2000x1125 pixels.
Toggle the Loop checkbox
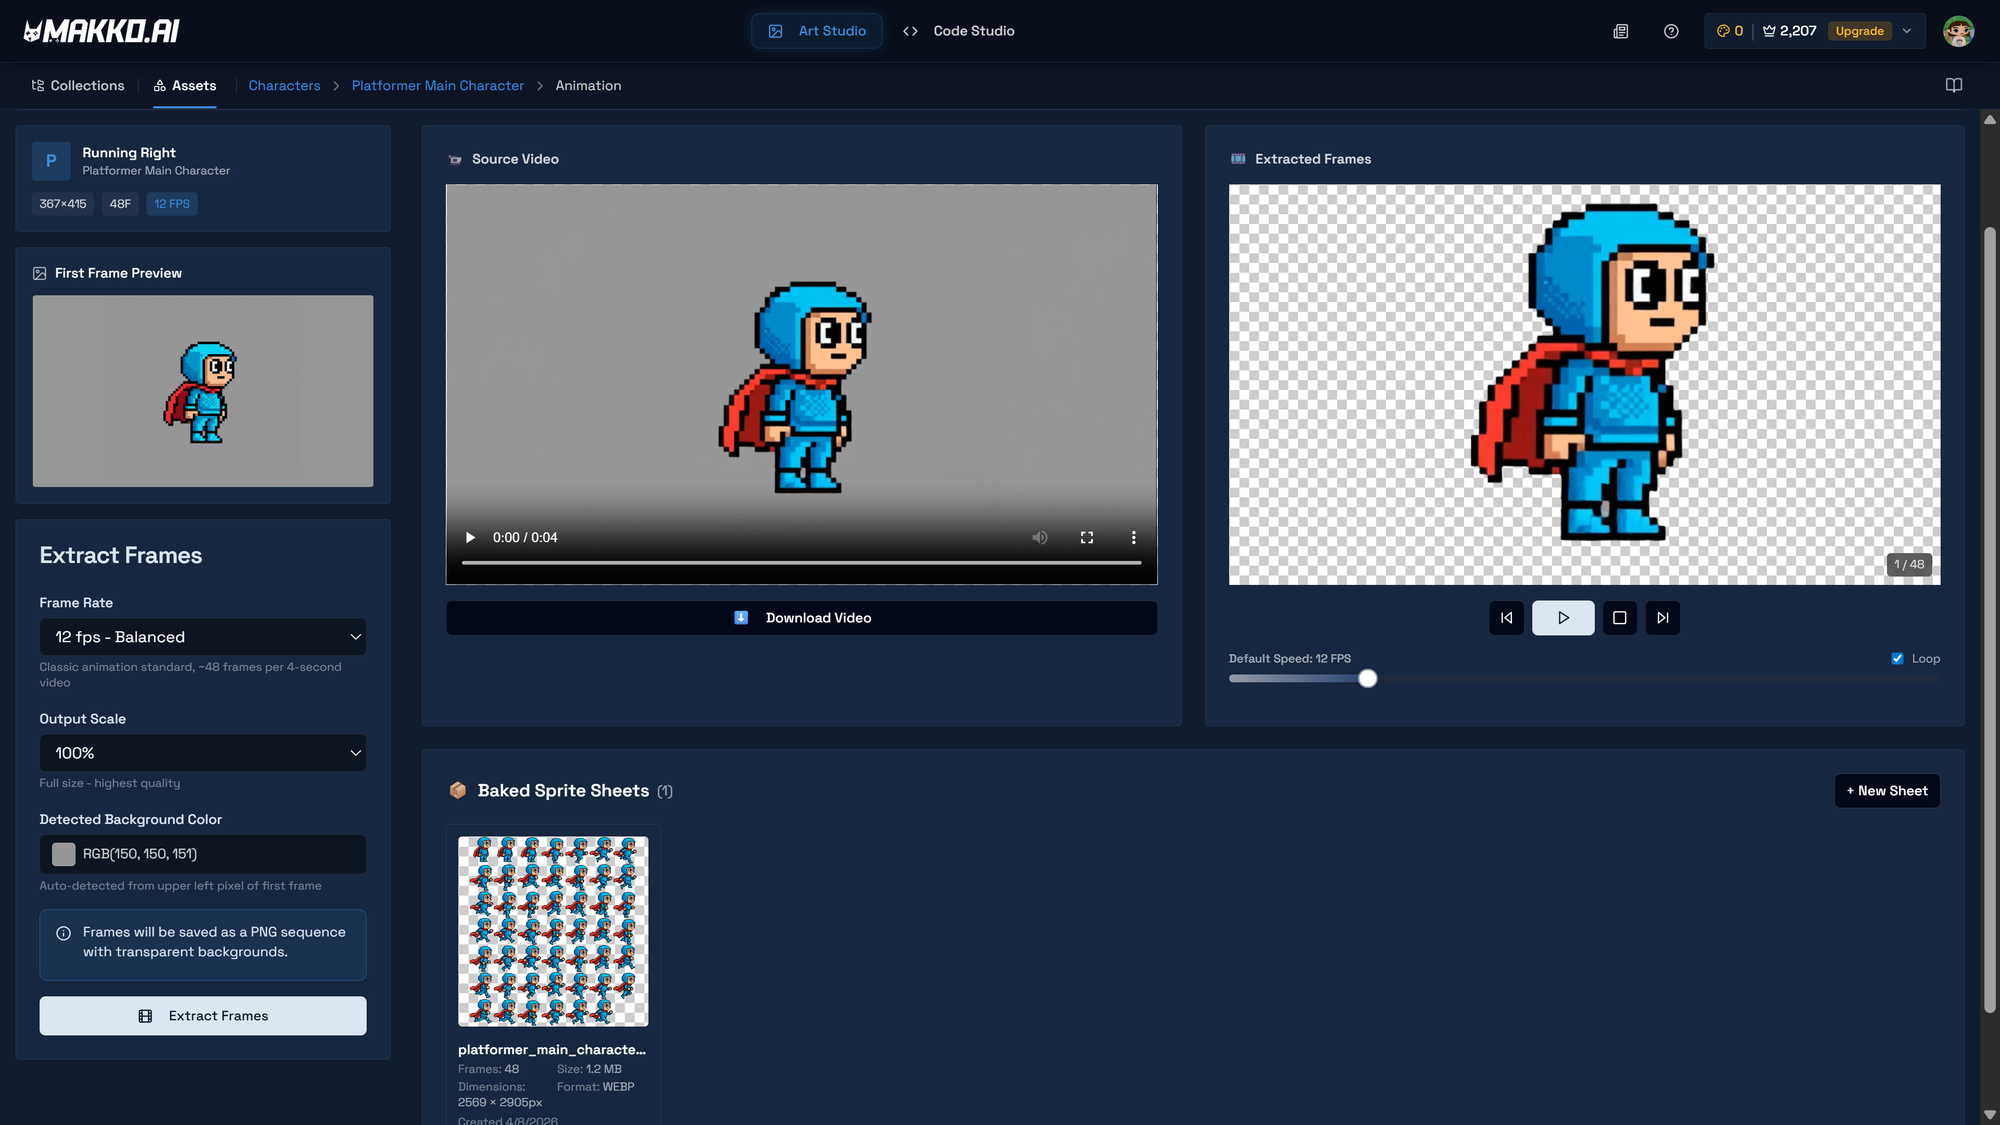tap(1897, 659)
